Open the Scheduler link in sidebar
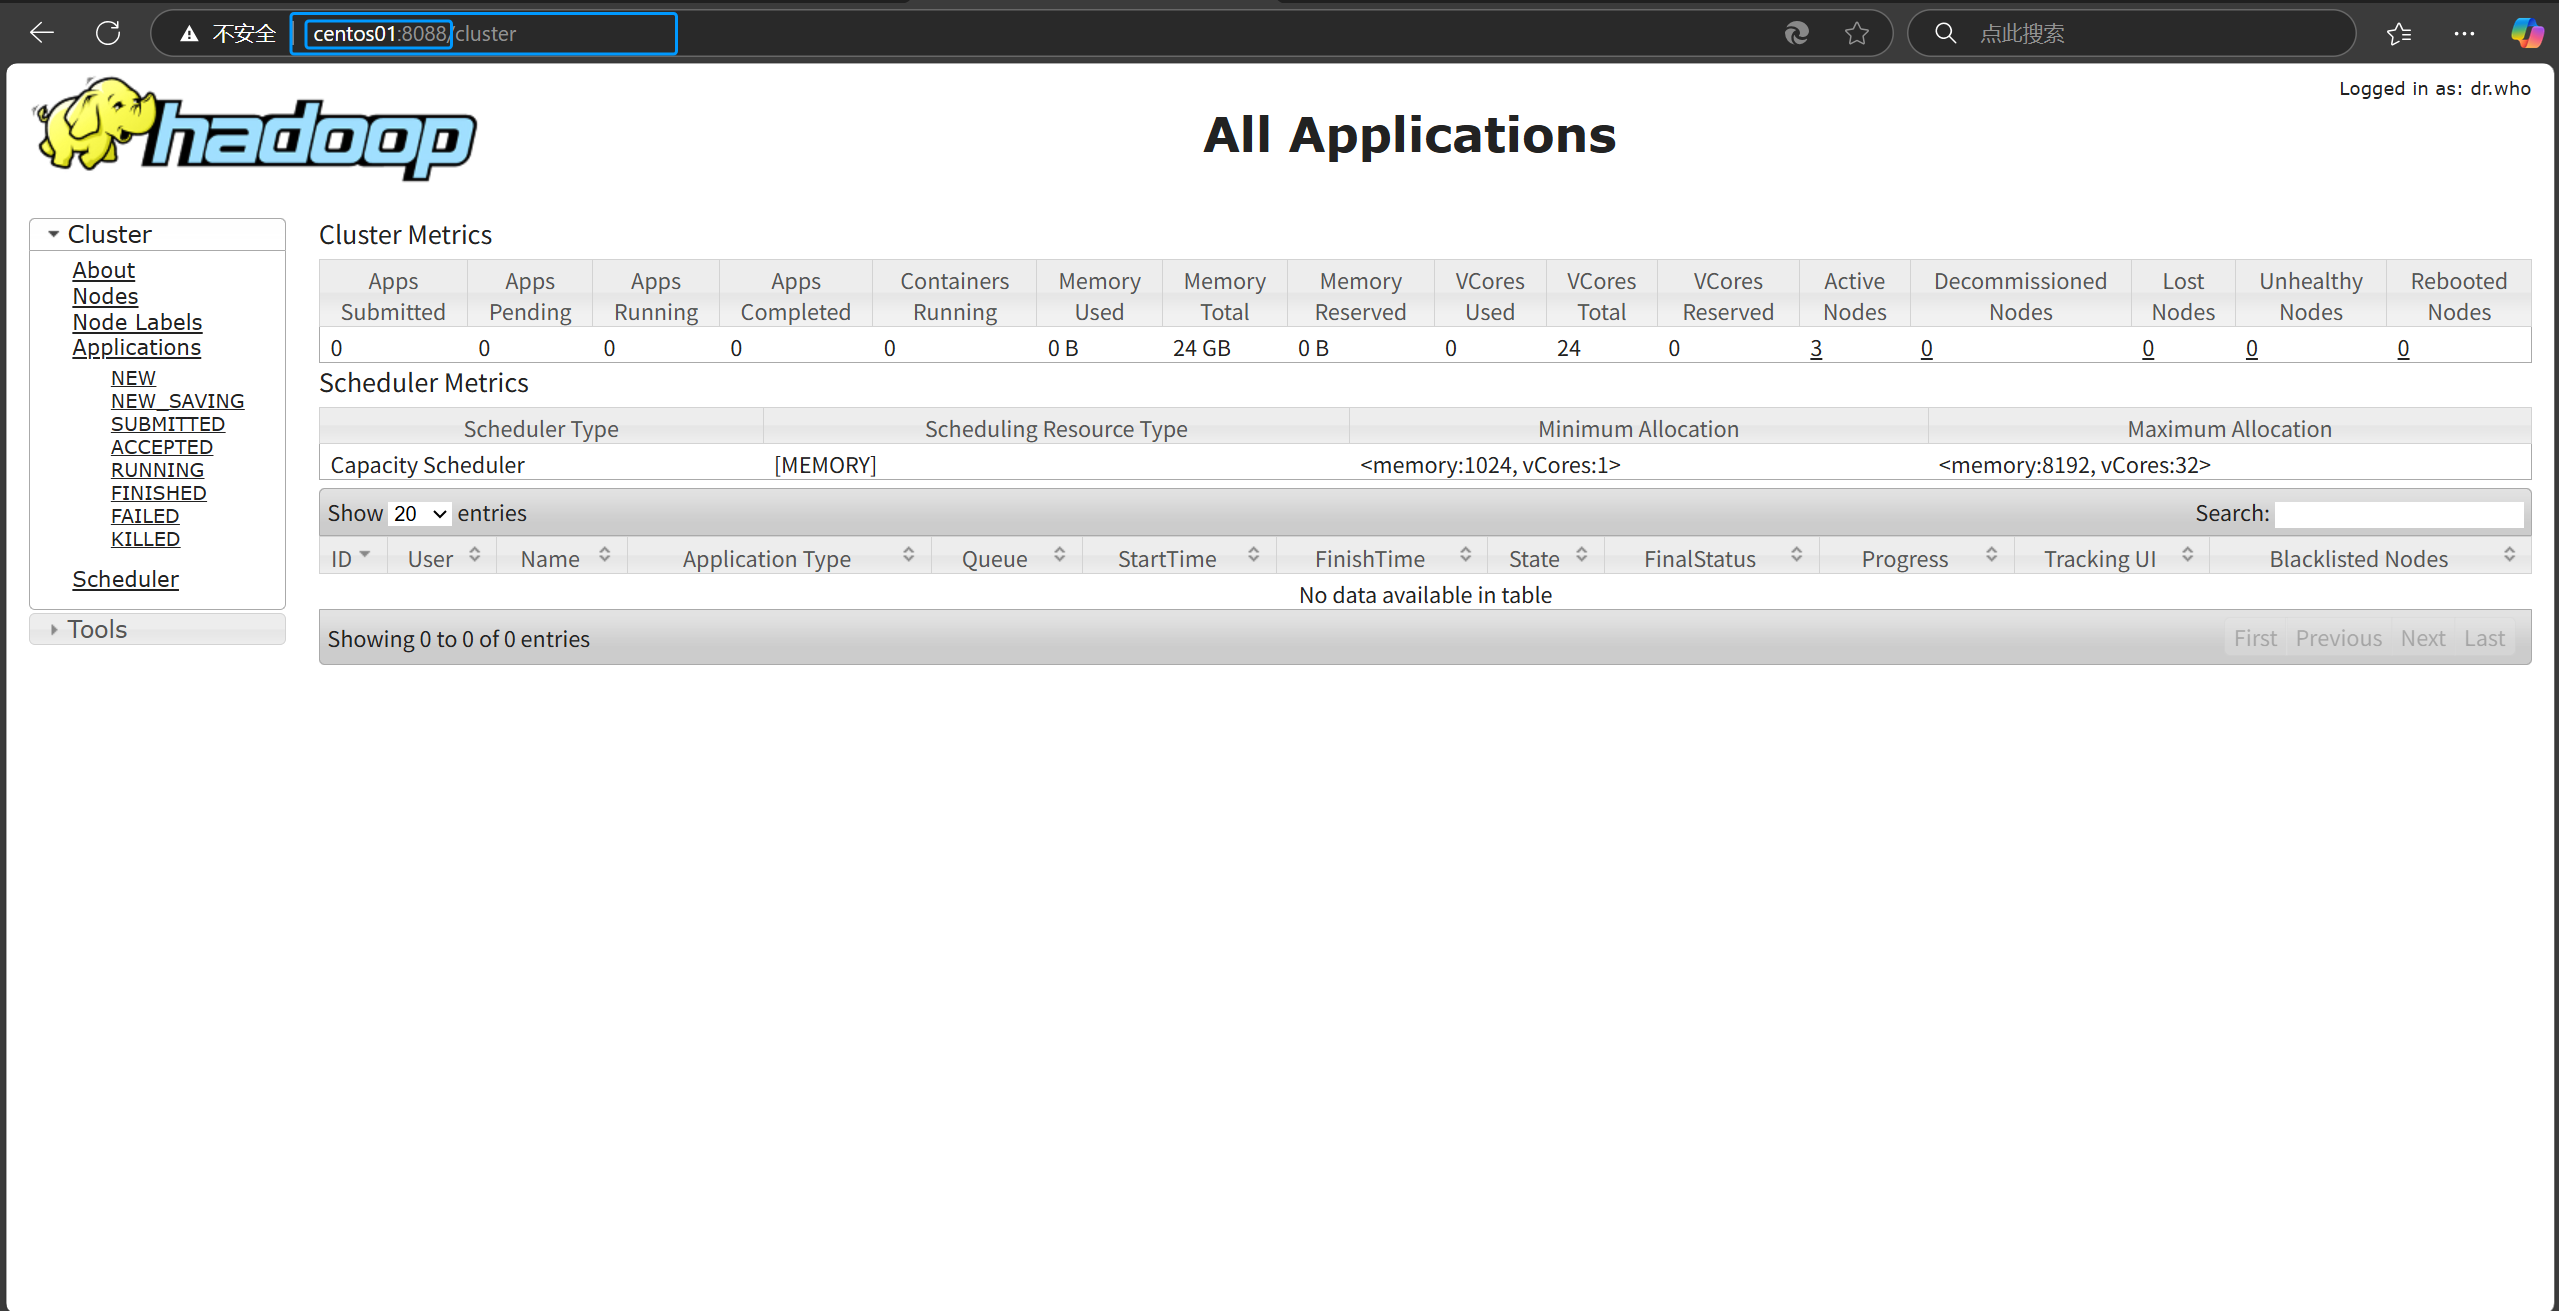 (x=125, y=579)
